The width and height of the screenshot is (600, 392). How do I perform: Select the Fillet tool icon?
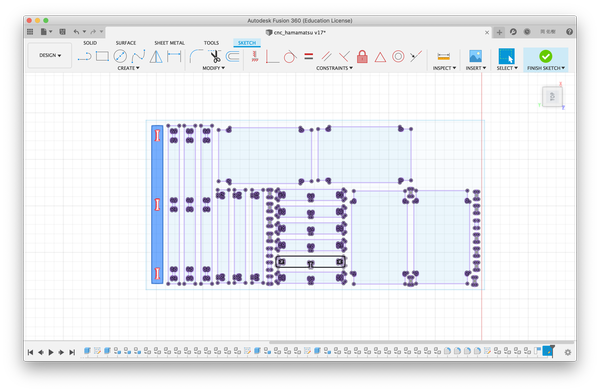[196, 57]
